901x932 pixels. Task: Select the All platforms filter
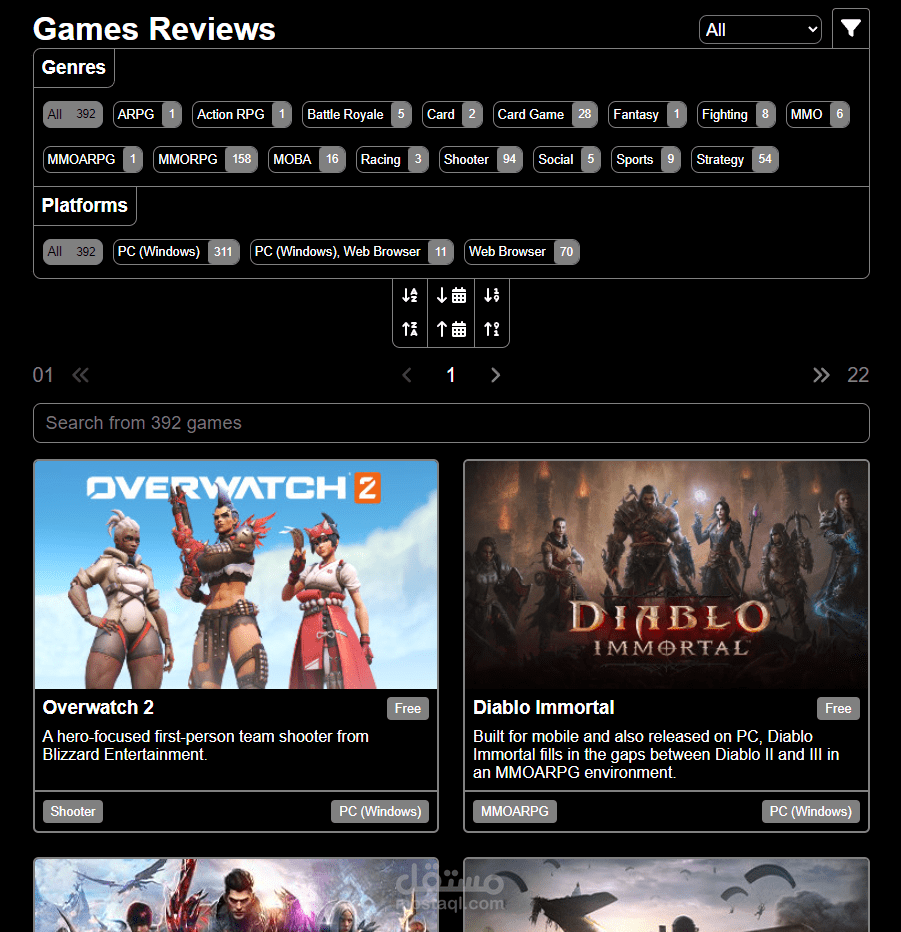(x=73, y=251)
